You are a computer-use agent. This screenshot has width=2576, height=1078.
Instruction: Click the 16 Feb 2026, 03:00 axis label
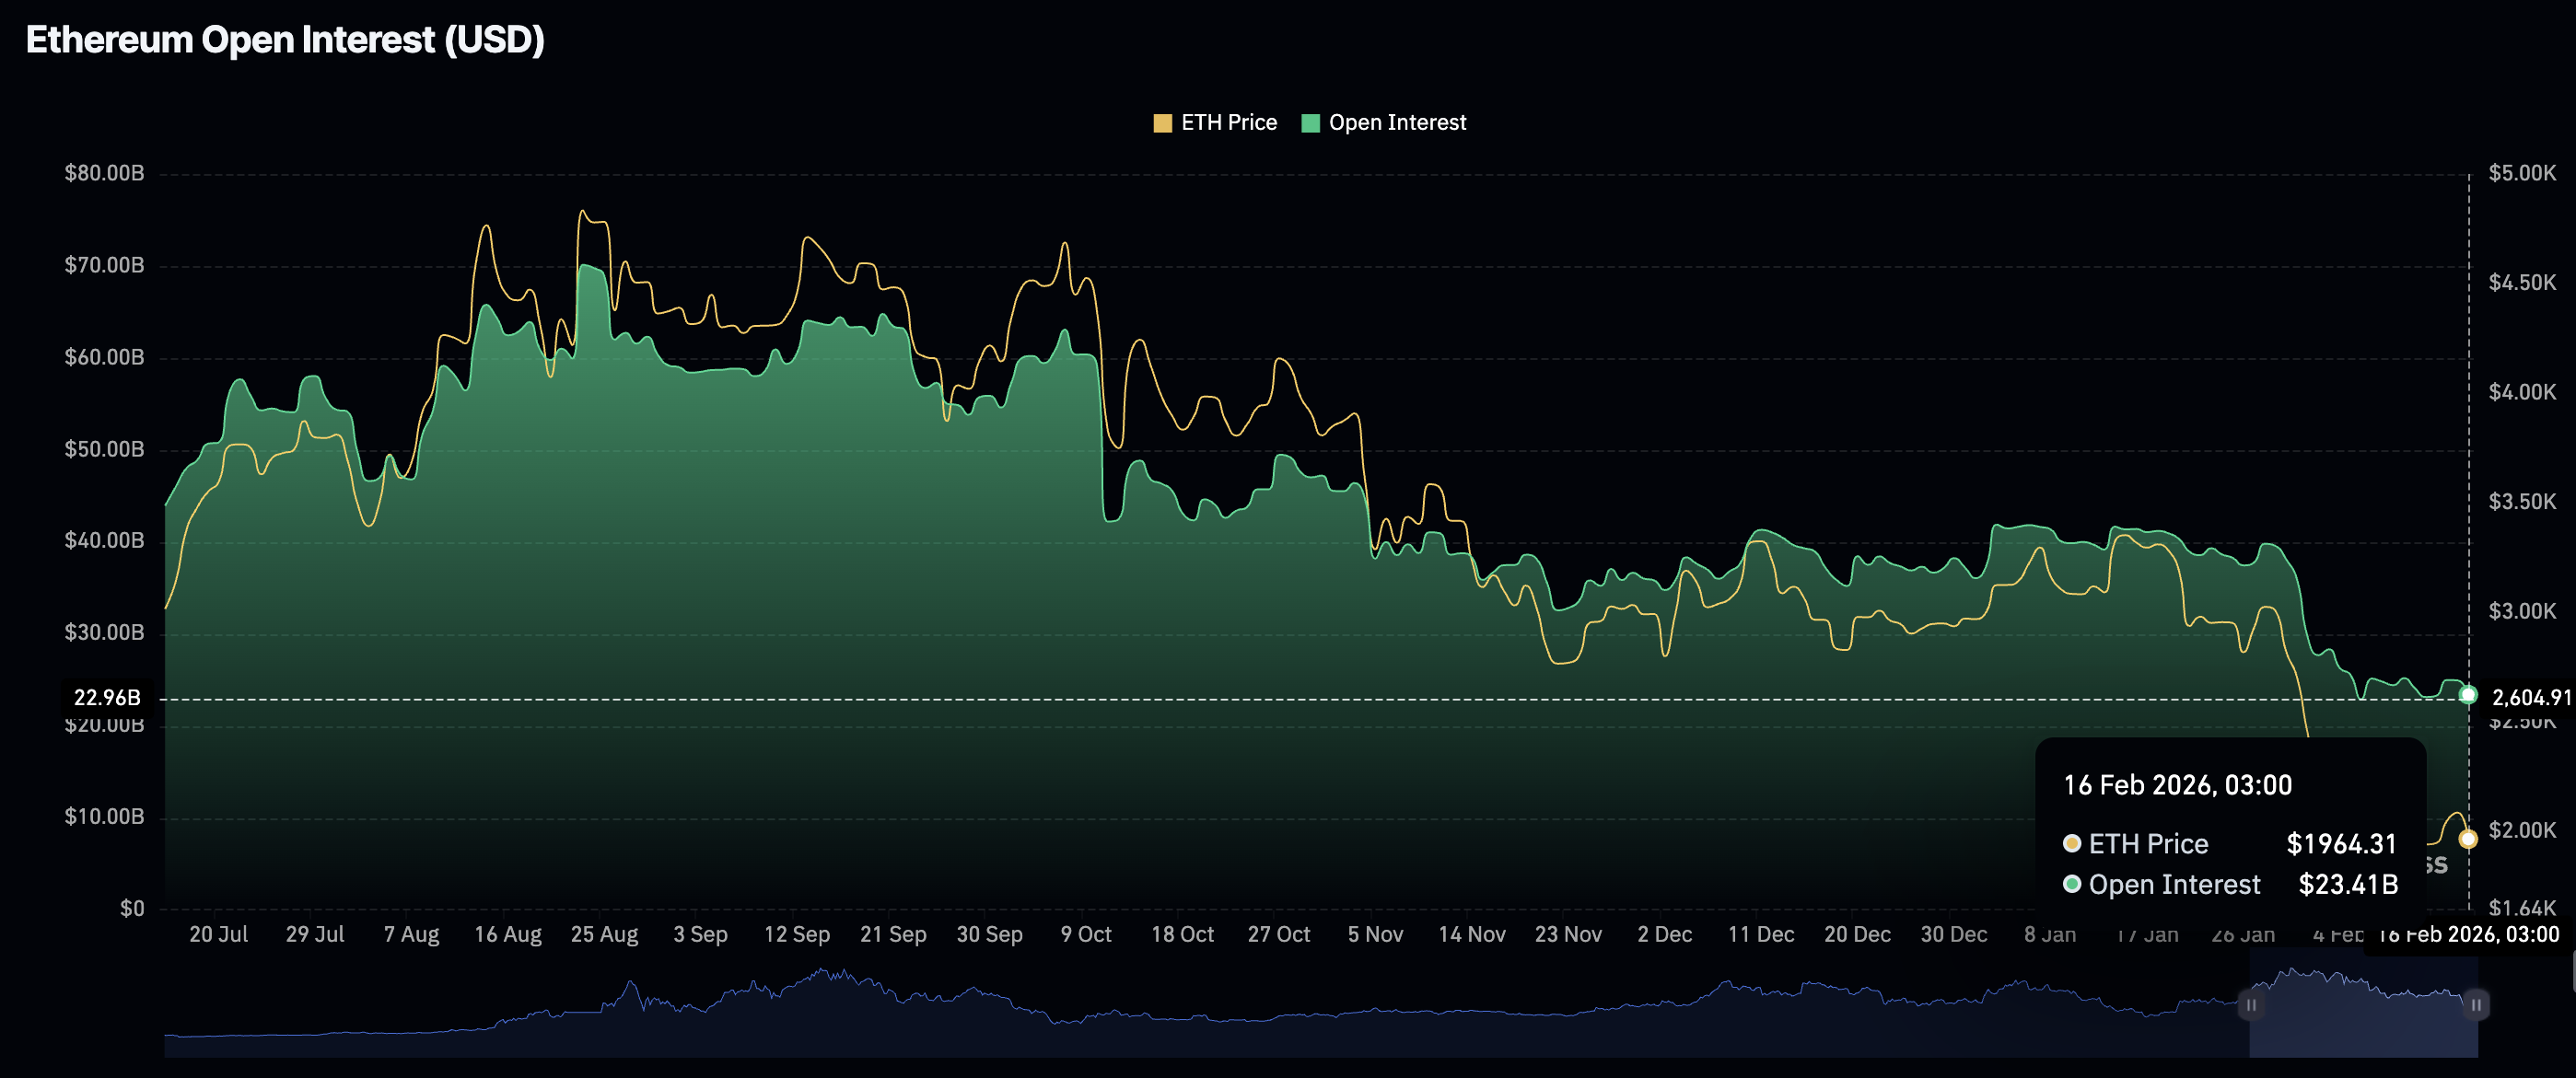(2467, 934)
